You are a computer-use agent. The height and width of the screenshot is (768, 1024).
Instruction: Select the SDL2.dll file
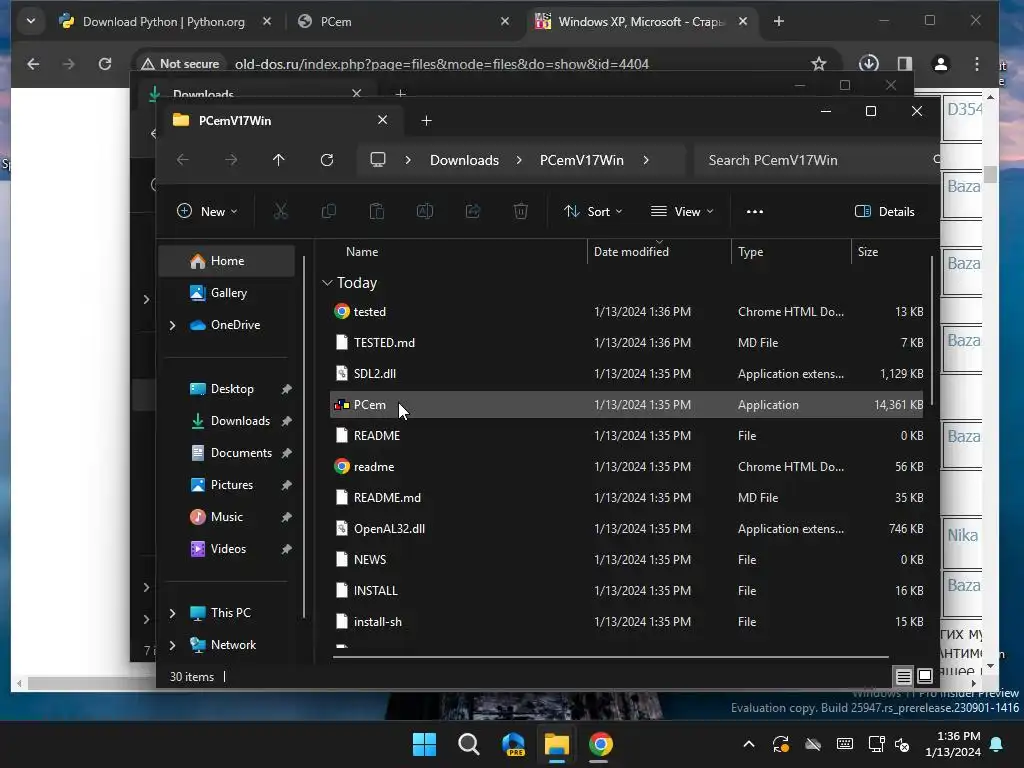627,374
